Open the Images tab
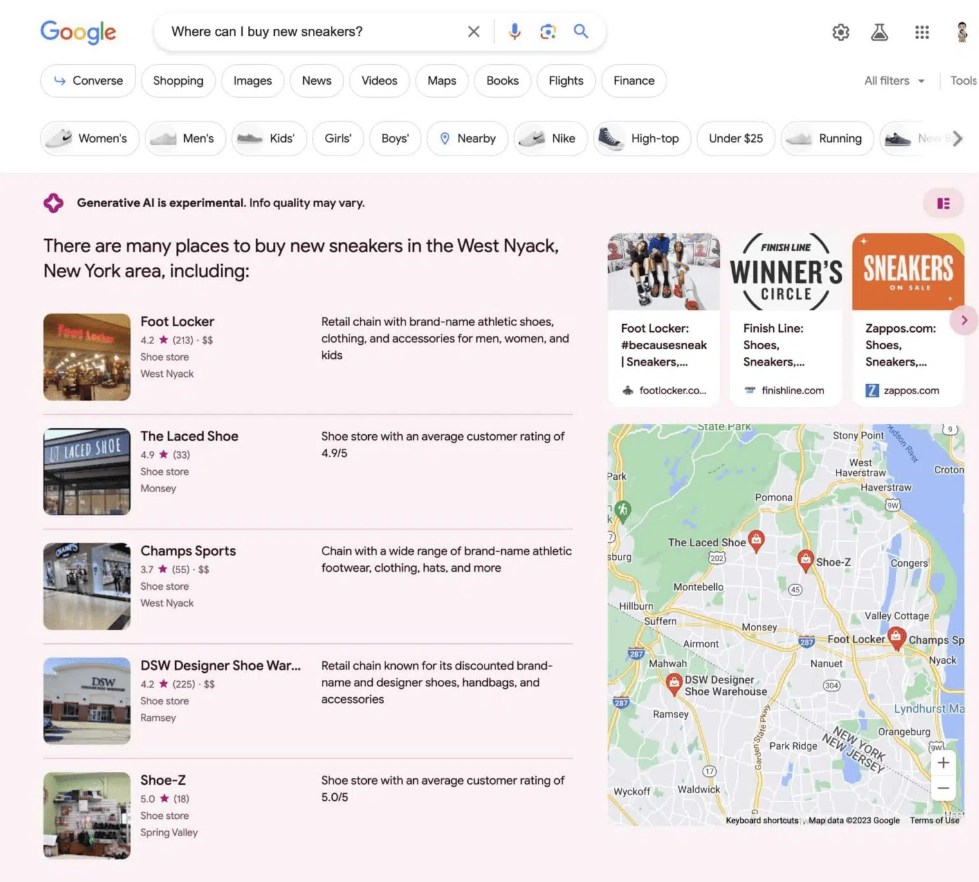The image size is (979, 882). pos(253,81)
